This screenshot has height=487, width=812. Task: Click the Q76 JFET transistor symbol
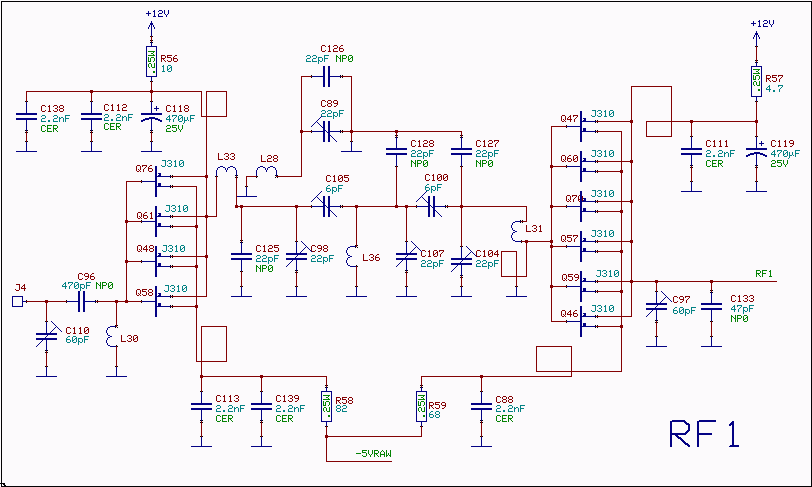[x=157, y=181]
